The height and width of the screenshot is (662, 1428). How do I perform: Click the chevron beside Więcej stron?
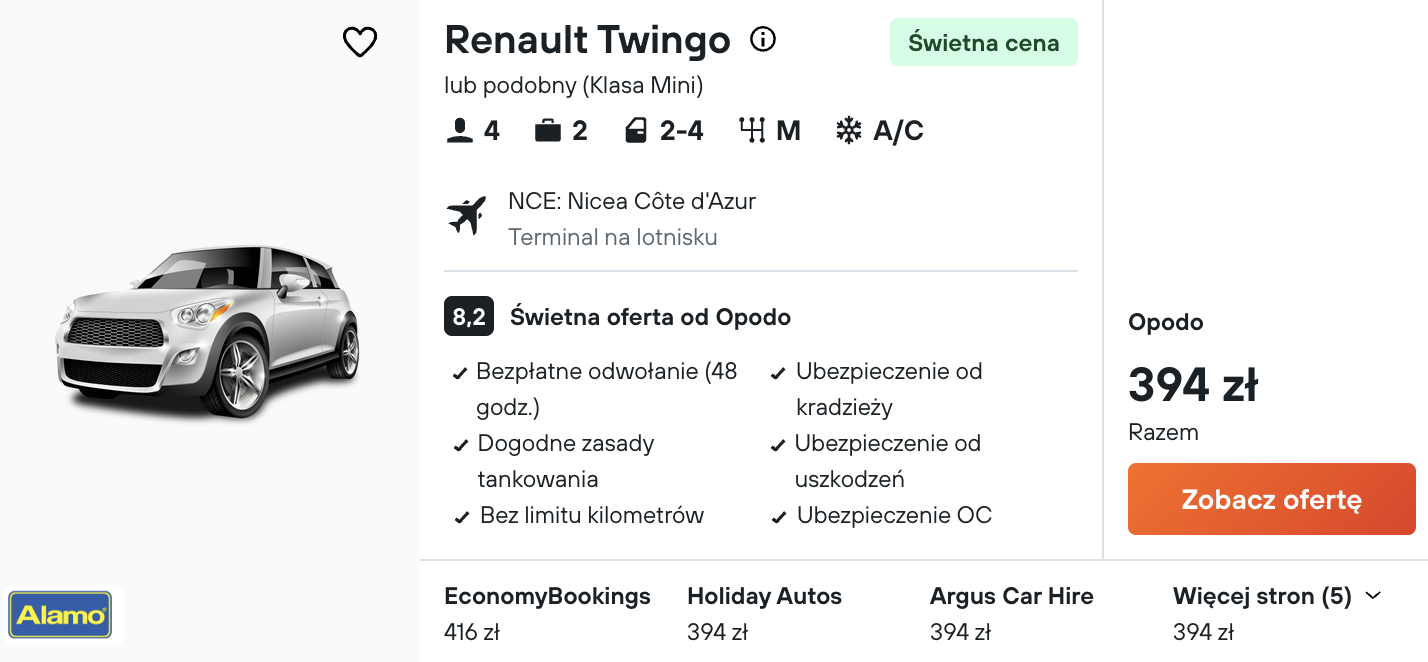point(1373,596)
